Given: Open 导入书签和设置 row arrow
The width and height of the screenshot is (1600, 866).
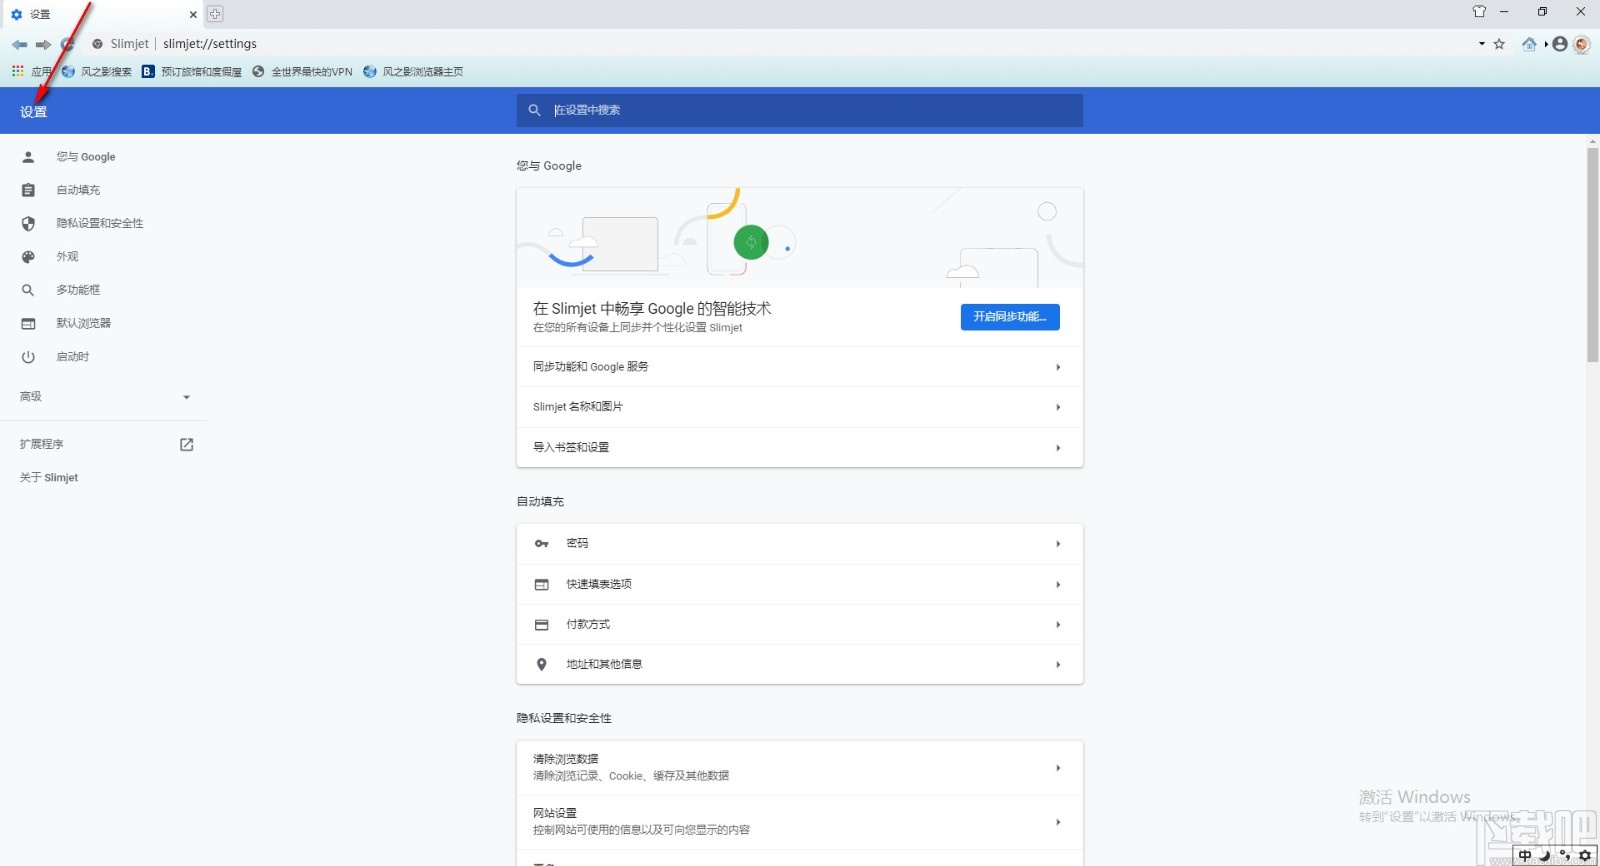Looking at the screenshot, I should (x=1058, y=447).
